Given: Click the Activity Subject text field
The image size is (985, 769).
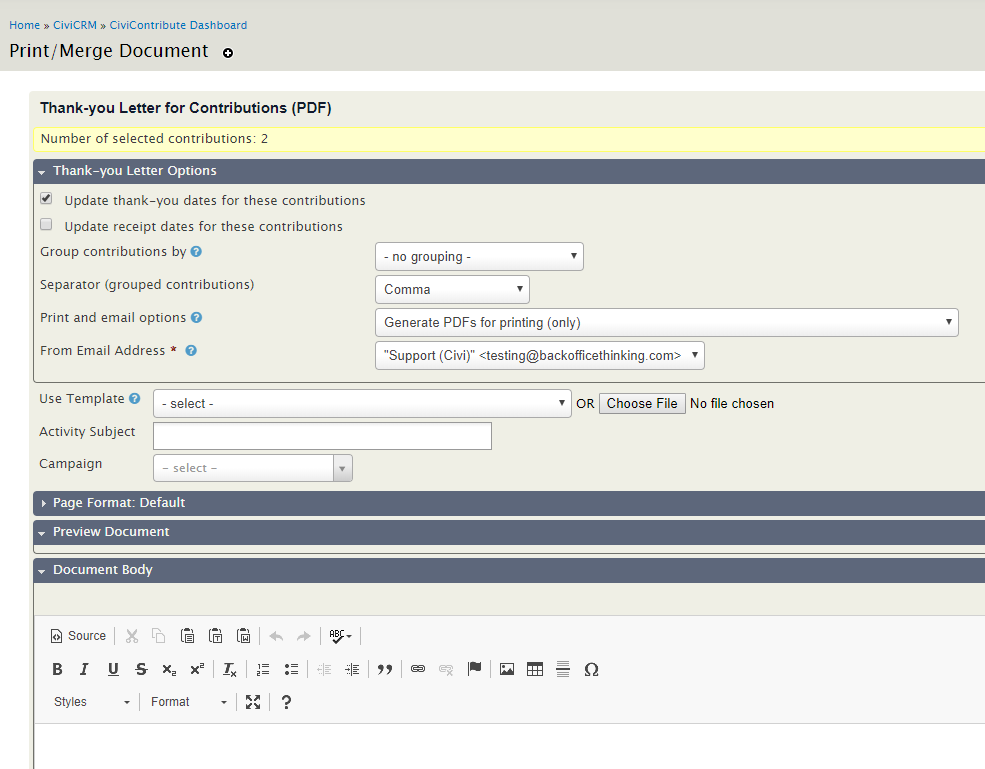Looking at the screenshot, I should click(x=322, y=436).
